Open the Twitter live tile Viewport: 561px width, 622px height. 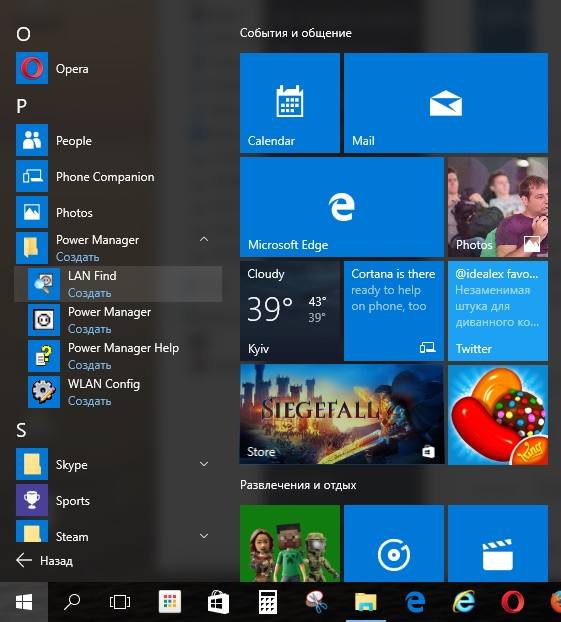click(x=498, y=311)
